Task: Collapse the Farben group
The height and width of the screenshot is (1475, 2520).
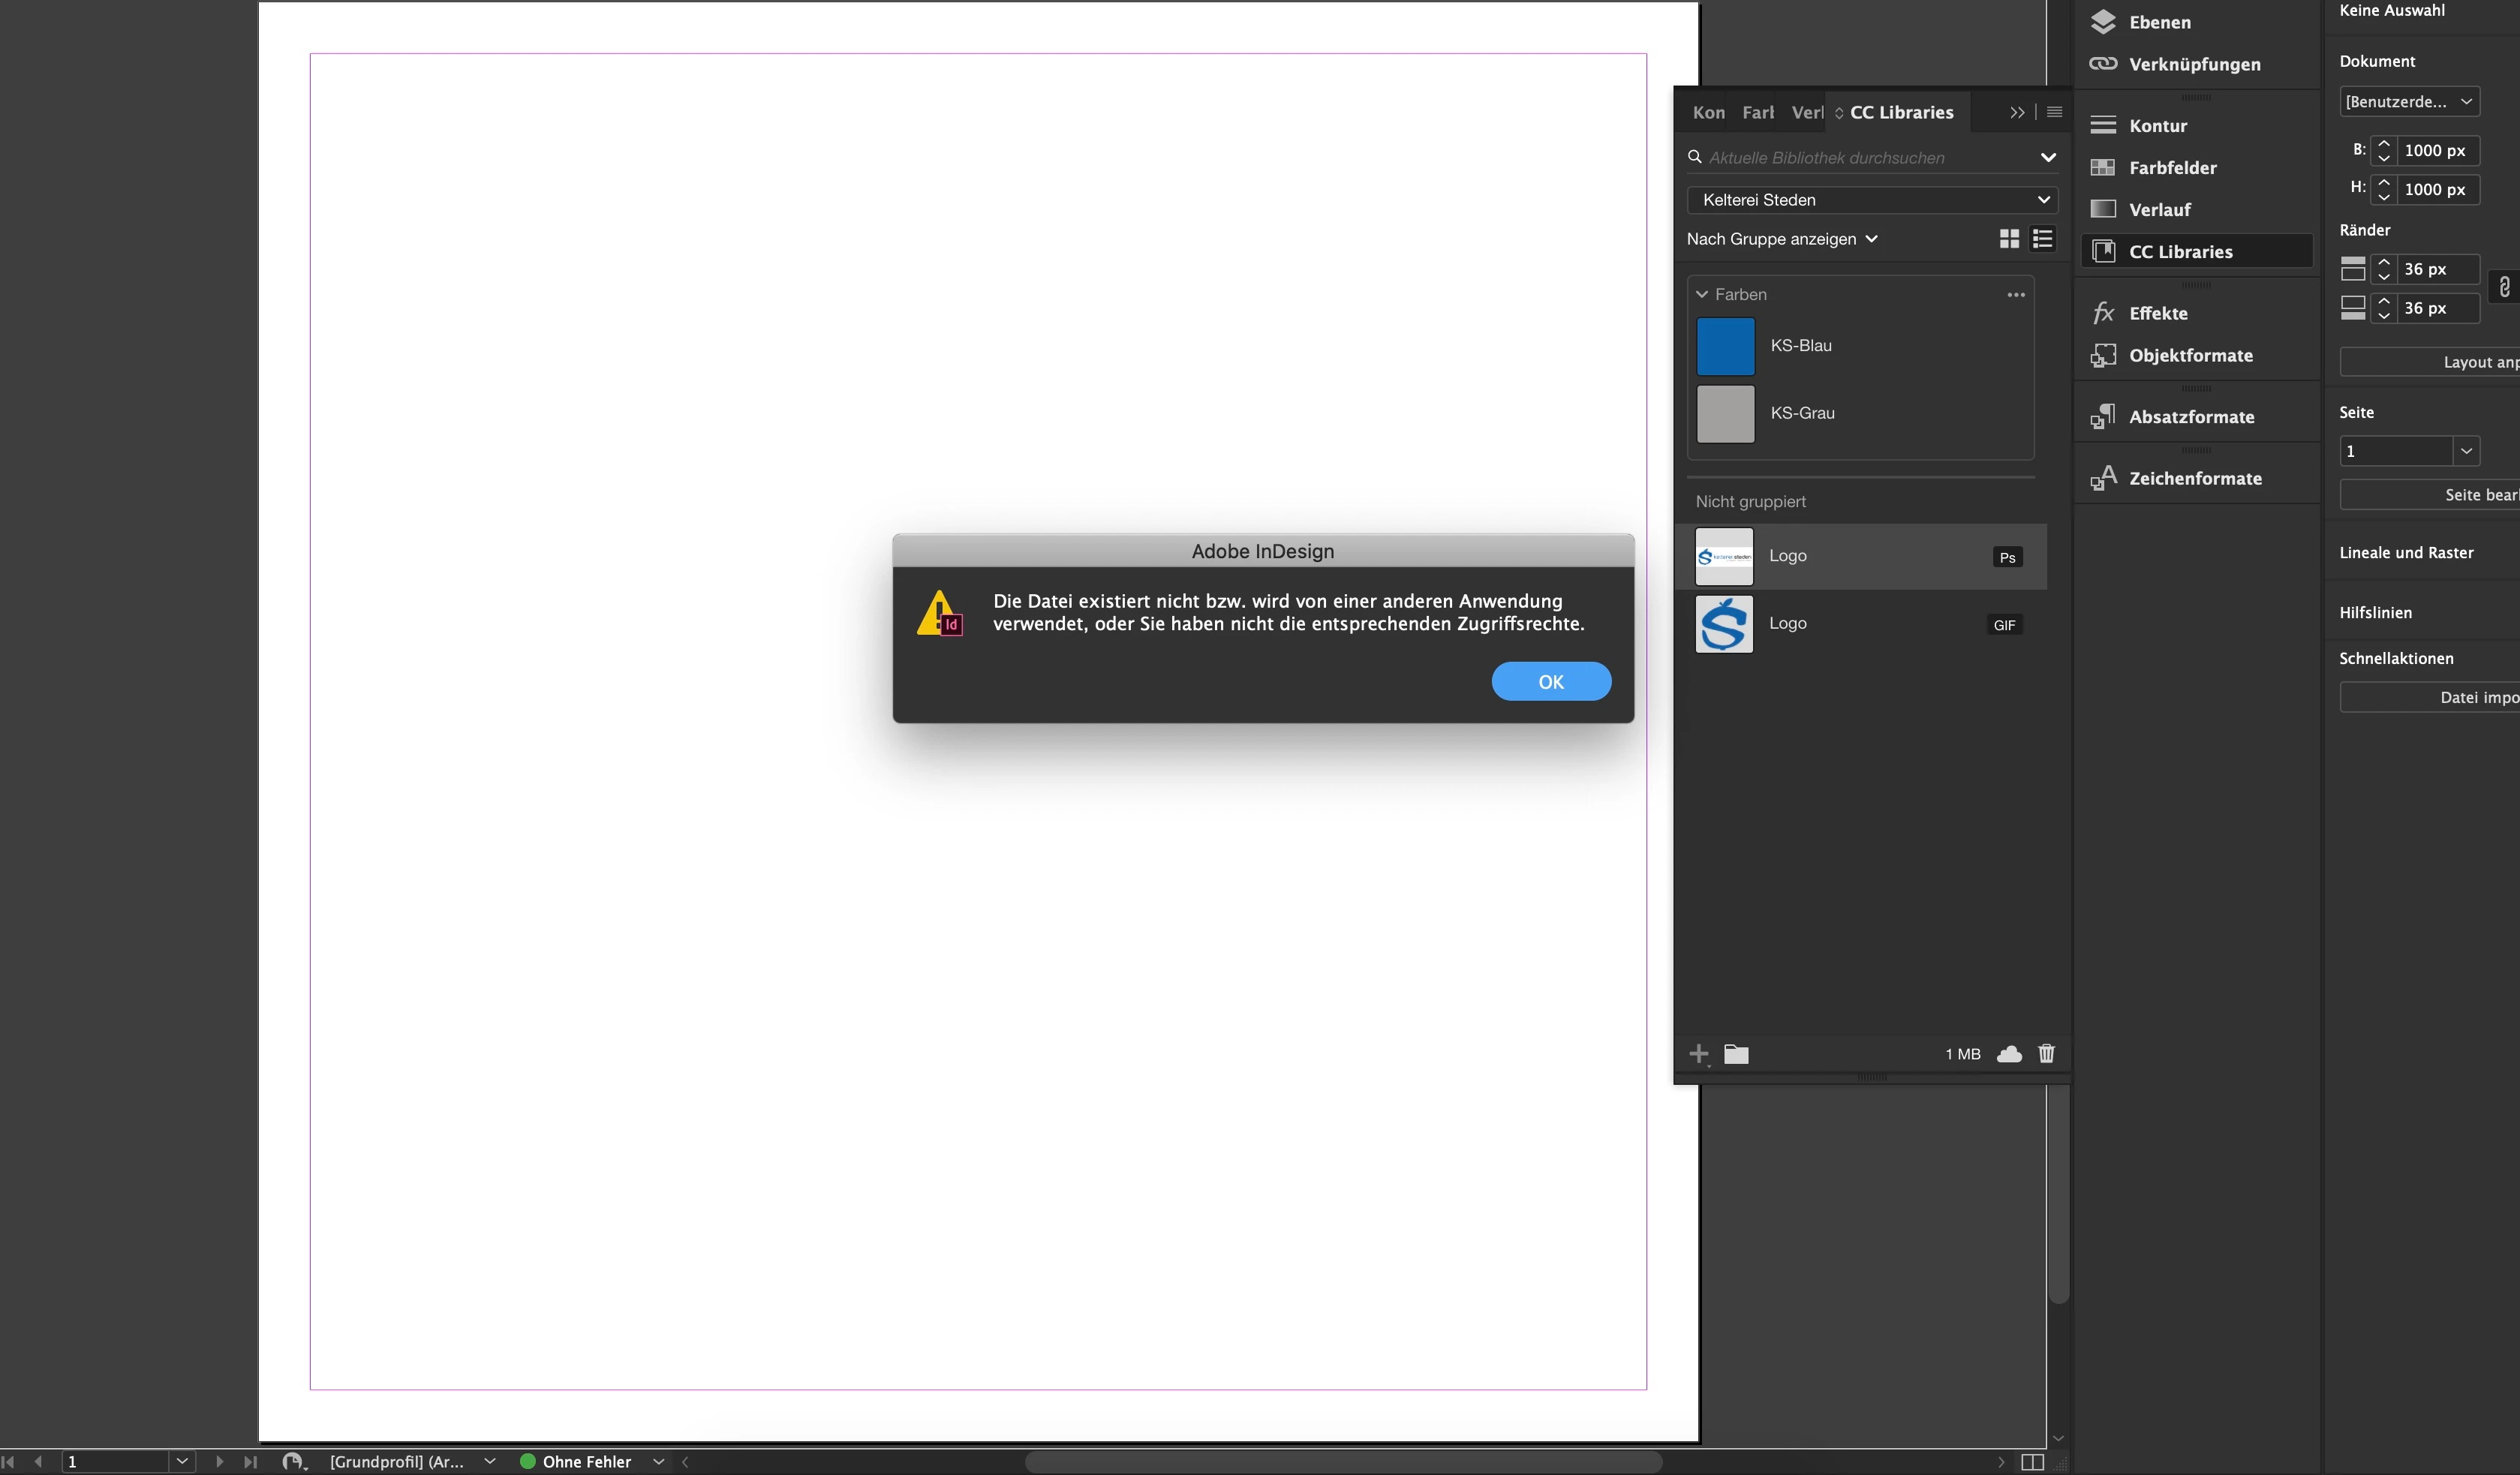Action: (1702, 295)
